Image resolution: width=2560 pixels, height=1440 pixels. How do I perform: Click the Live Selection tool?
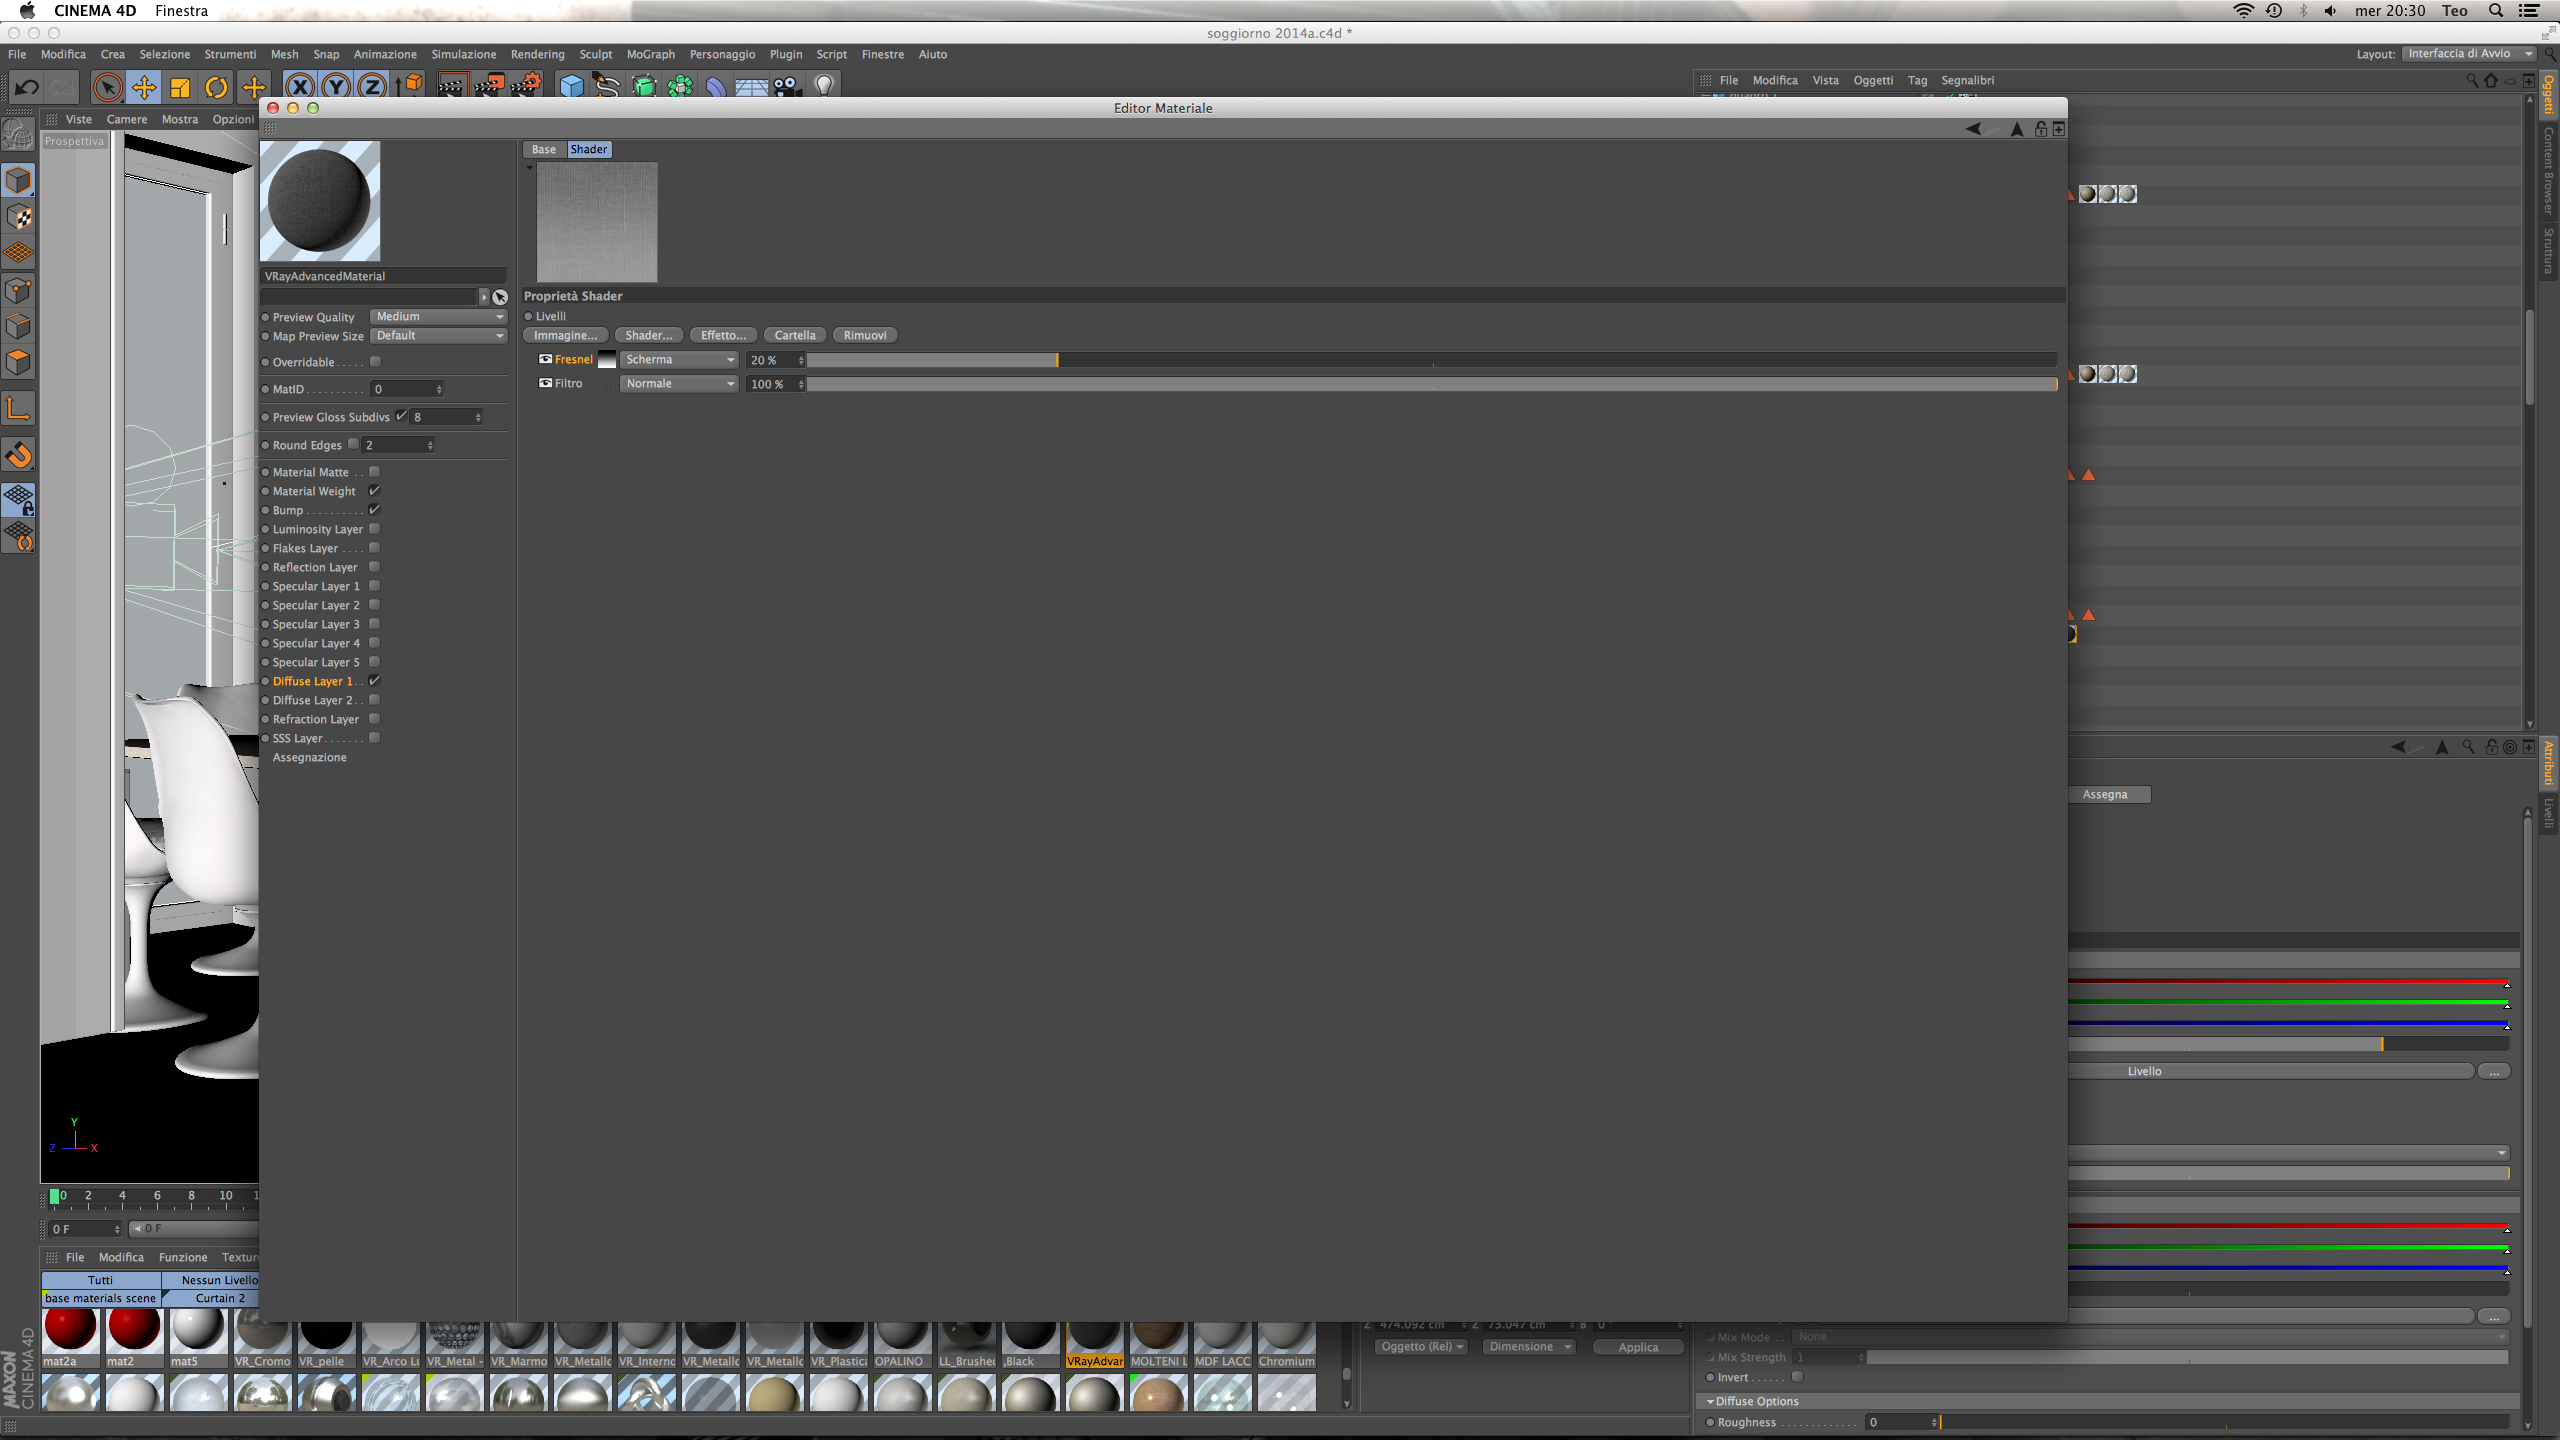(x=107, y=88)
